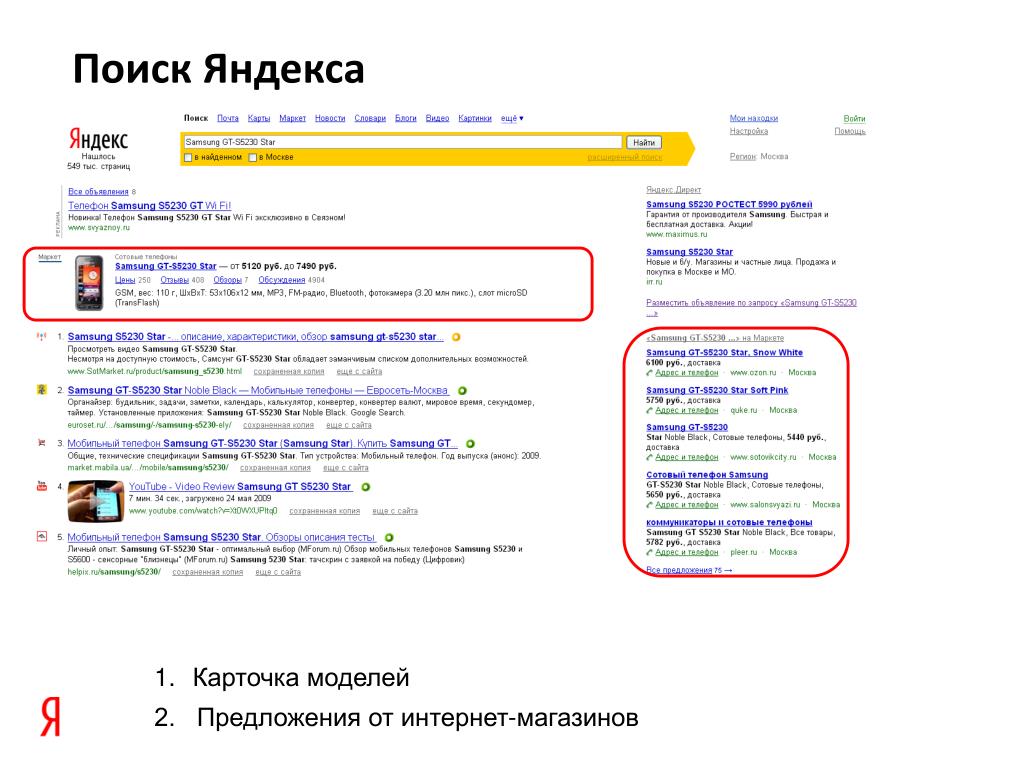Viewport: 1024px width, 768px height.
Task: Open the Карты tab
Action: click(259, 118)
